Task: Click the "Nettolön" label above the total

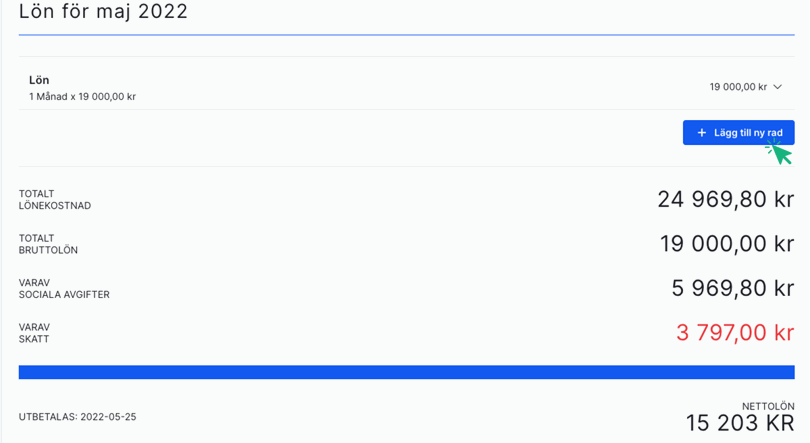Action: pos(767,406)
